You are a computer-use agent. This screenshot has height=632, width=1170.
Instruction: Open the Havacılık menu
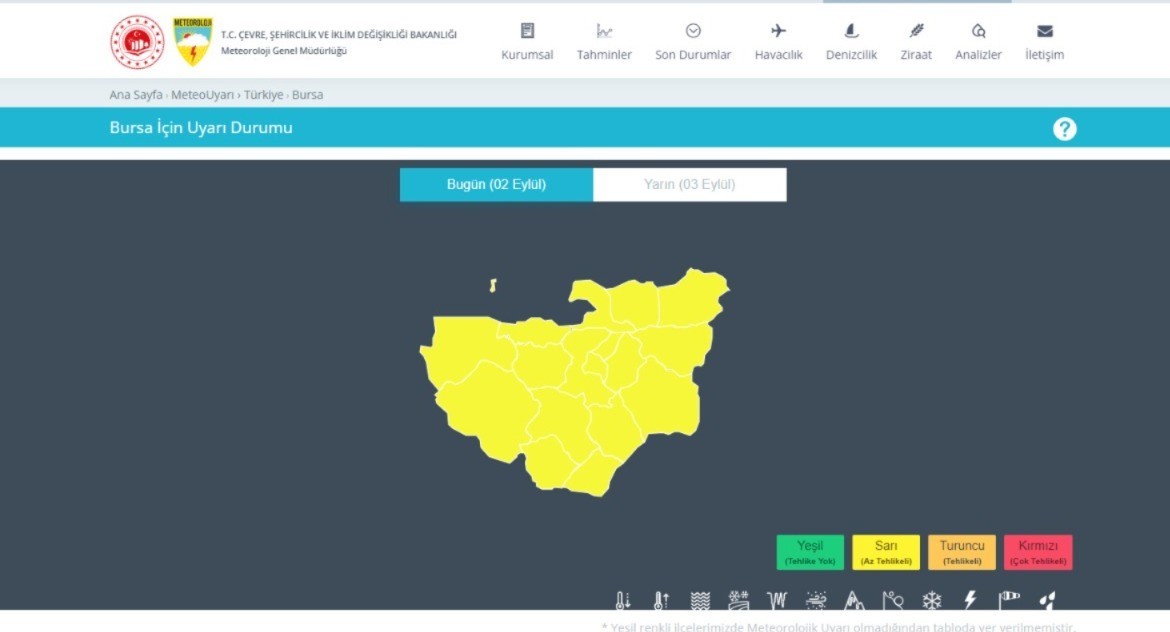tap(778, 42)
